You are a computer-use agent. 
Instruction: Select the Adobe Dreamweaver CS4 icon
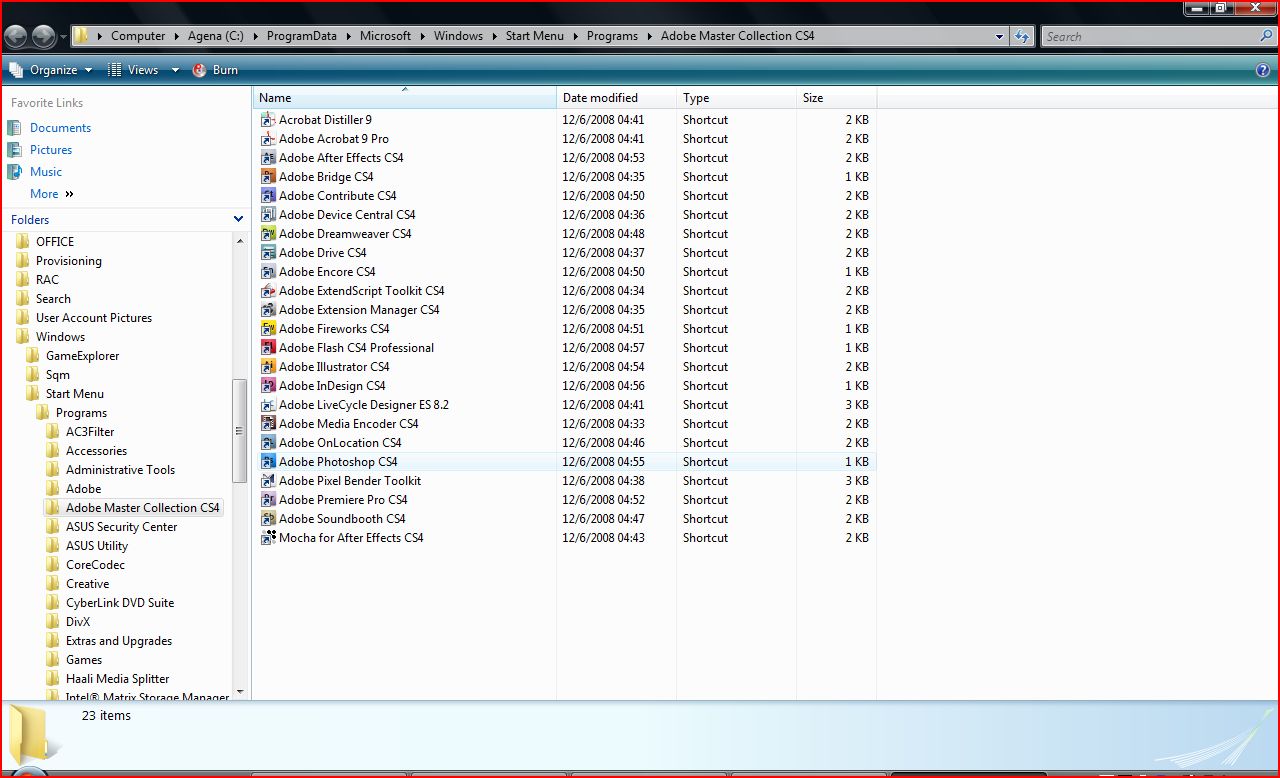[x=268, y=233]
